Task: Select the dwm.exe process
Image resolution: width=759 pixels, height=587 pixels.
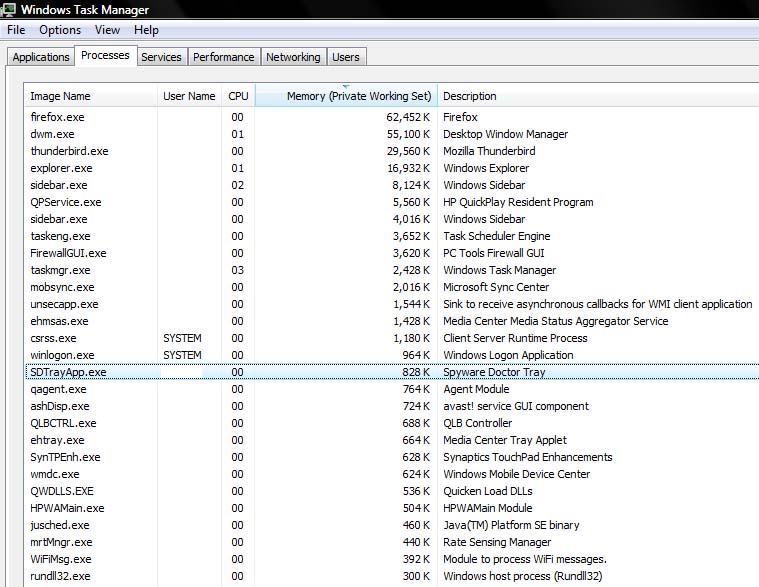Action: tap(392, 134)
